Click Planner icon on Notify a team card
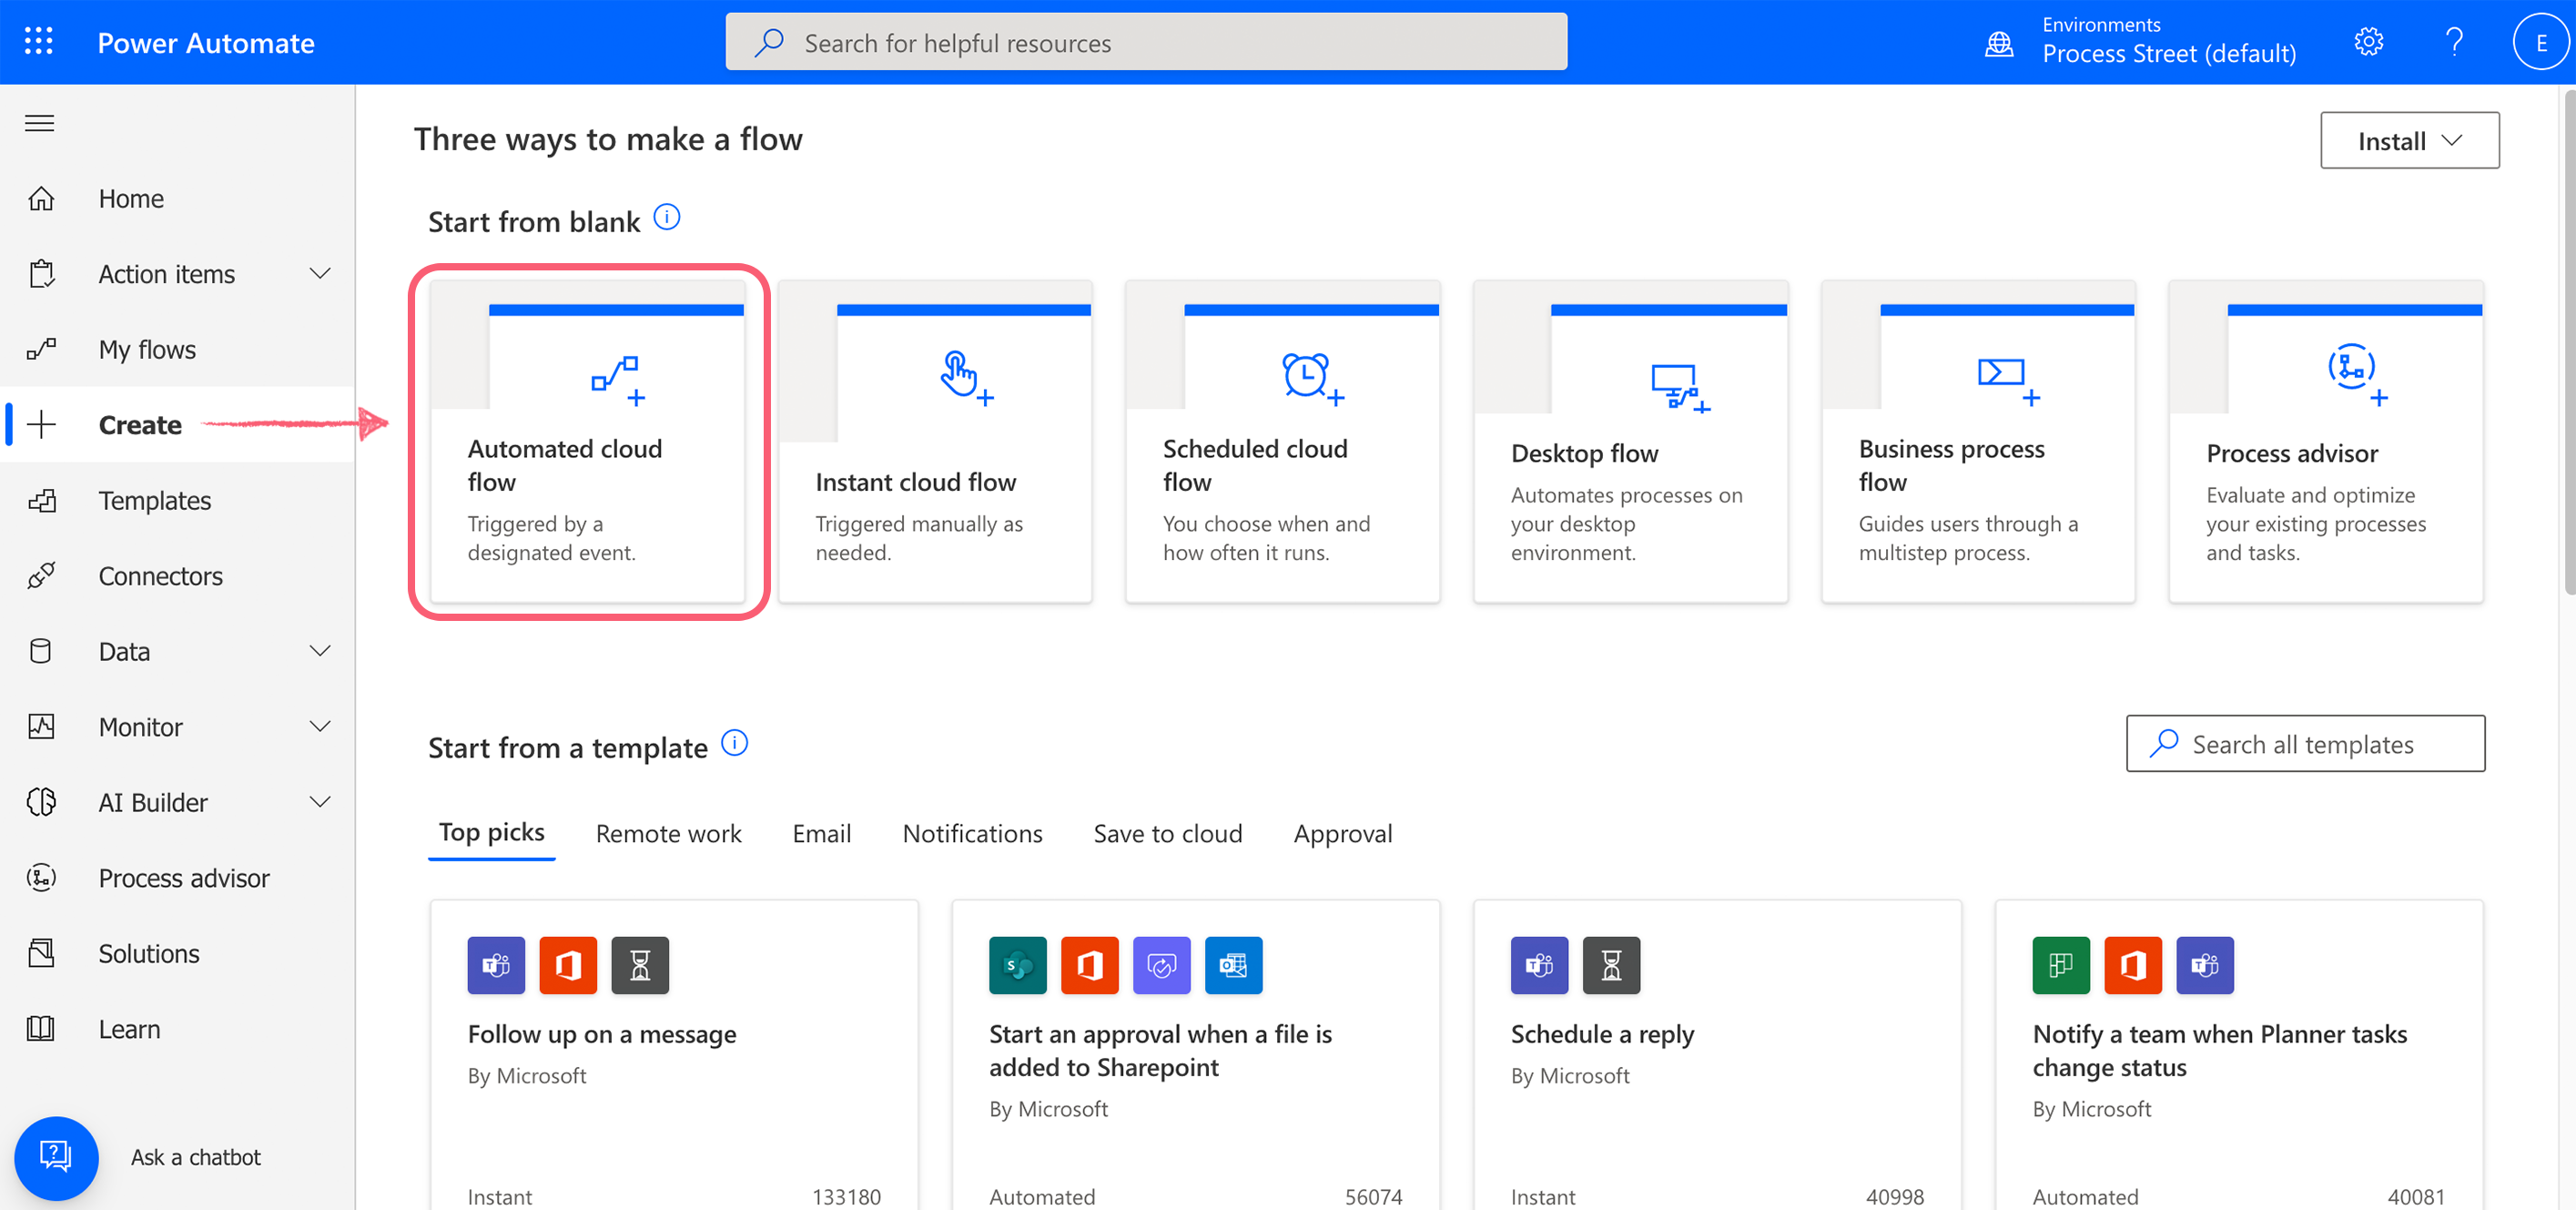 tap(2060, 964)
